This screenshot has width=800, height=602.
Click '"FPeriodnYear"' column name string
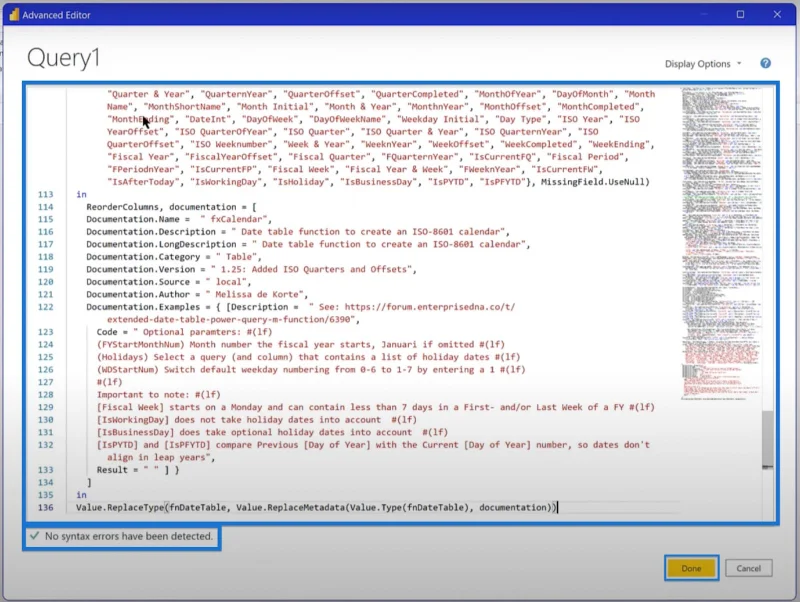143,169
